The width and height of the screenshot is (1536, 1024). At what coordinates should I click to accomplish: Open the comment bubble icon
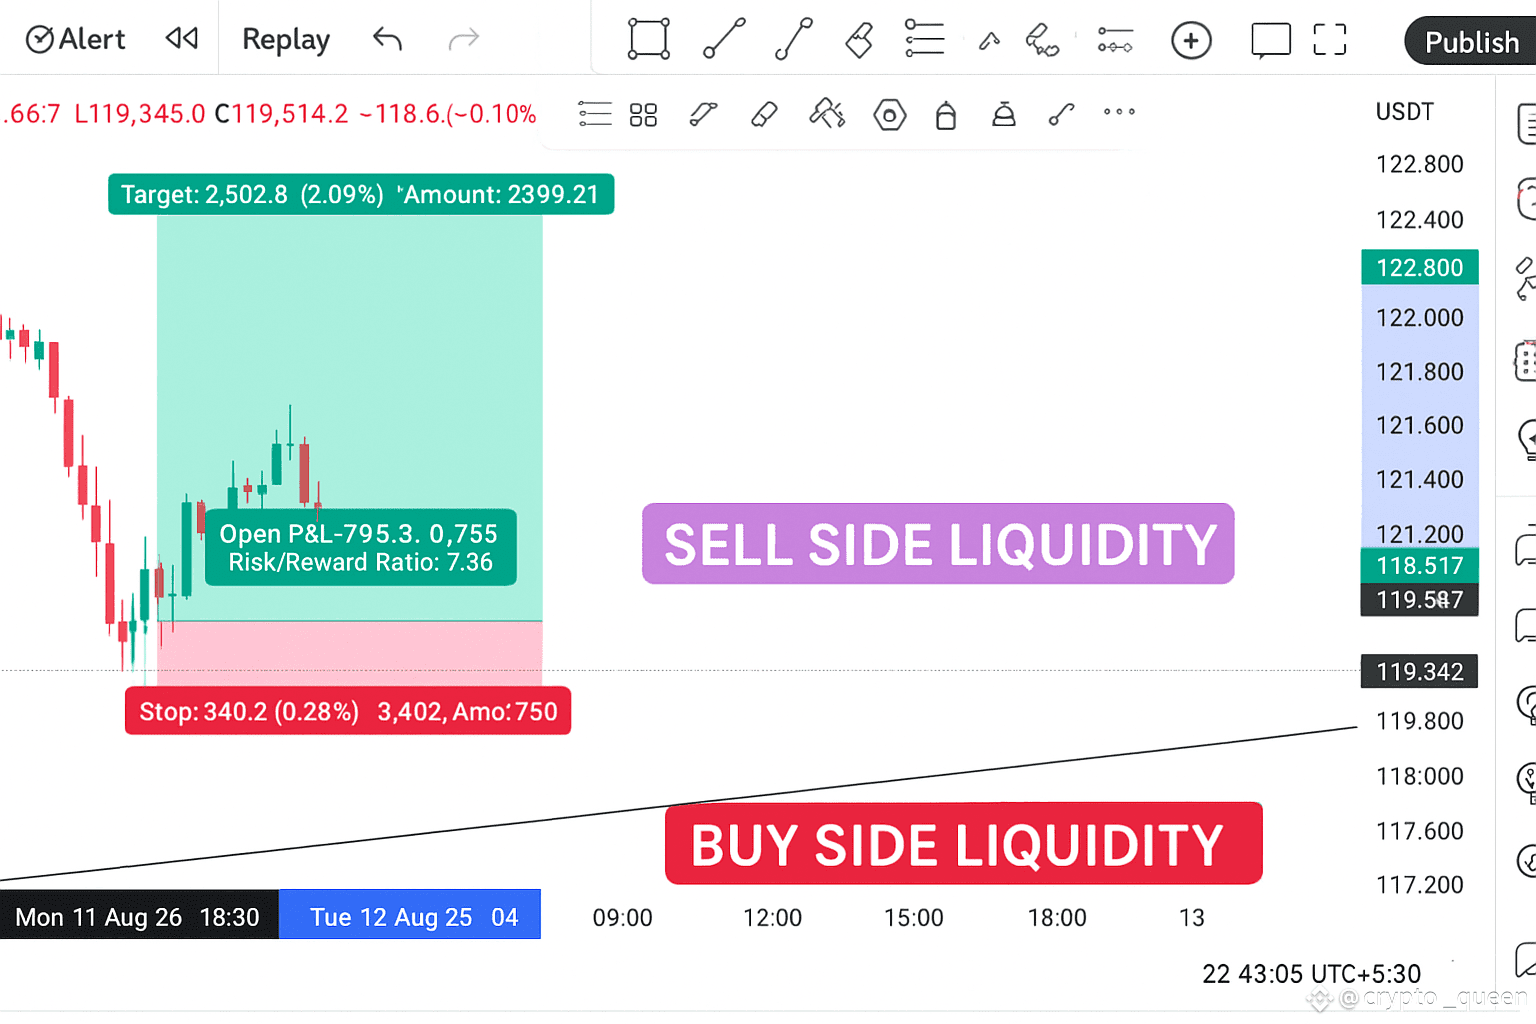(x=1271, y=40)
